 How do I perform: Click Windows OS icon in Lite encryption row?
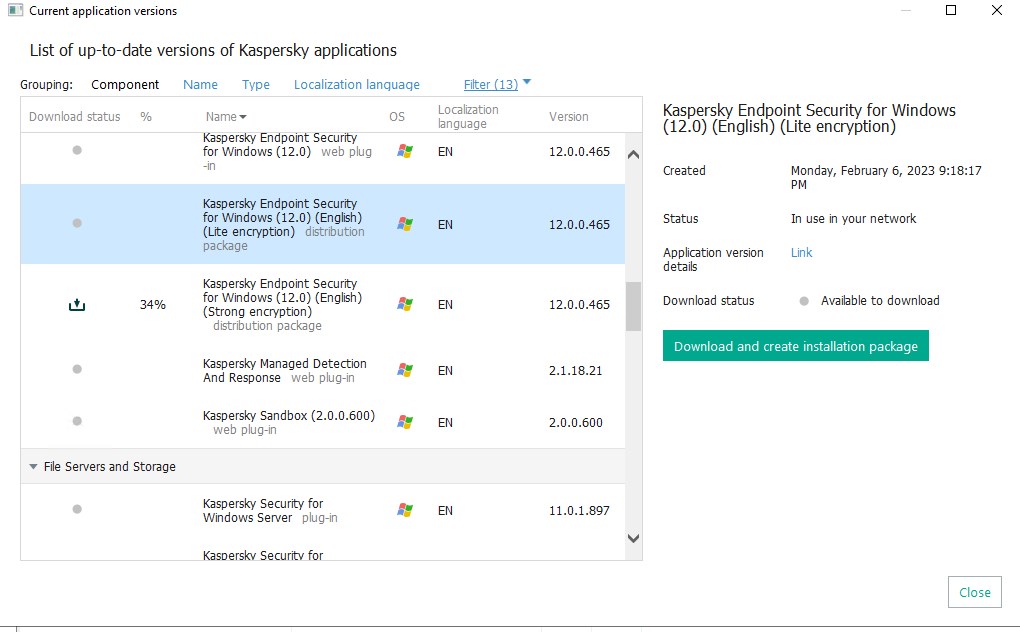click(404, 224)
